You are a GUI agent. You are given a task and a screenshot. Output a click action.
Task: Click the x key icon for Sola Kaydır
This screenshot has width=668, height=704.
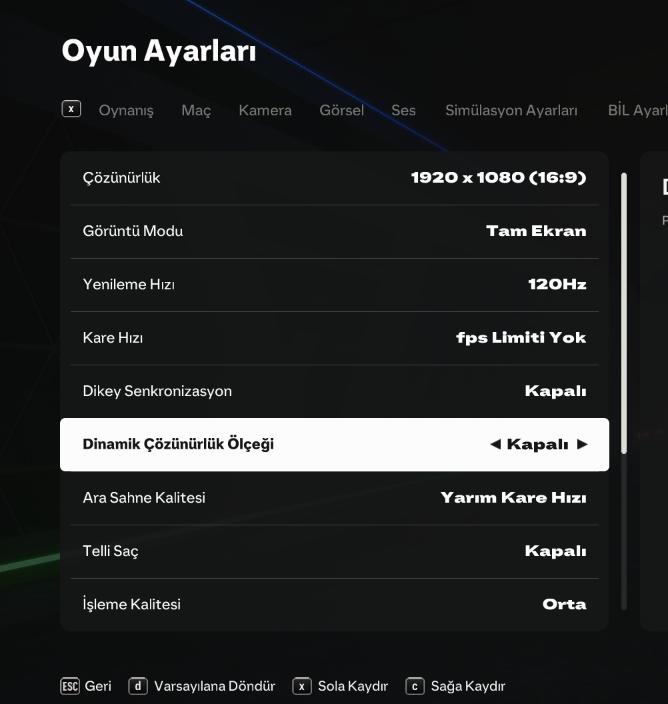point(302,686)
